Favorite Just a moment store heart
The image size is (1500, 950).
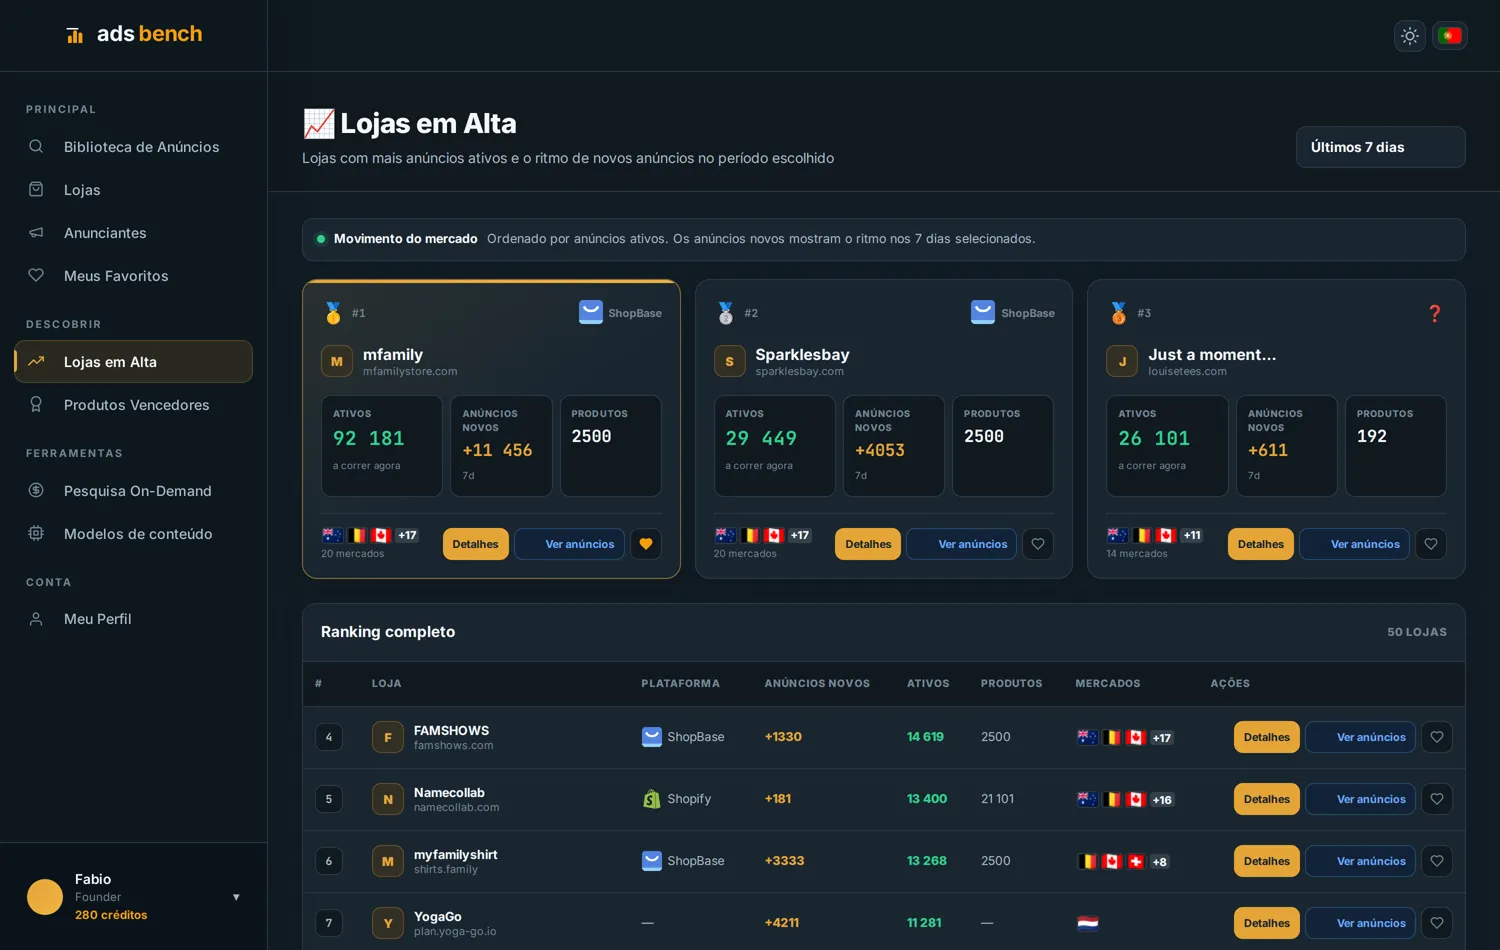(x=1431, y=544)
